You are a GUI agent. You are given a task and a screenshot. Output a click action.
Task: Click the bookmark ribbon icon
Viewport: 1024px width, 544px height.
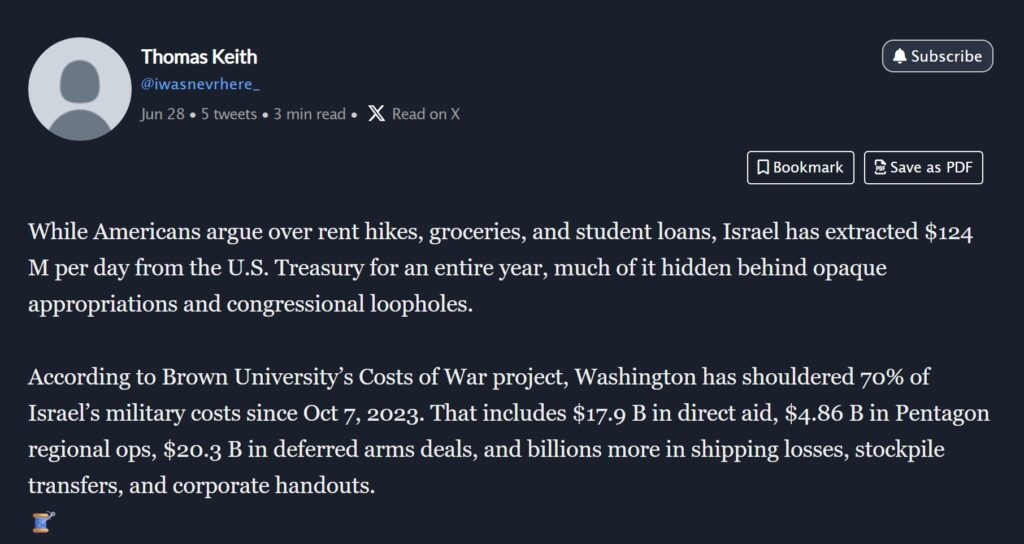[x=762, y=167]
